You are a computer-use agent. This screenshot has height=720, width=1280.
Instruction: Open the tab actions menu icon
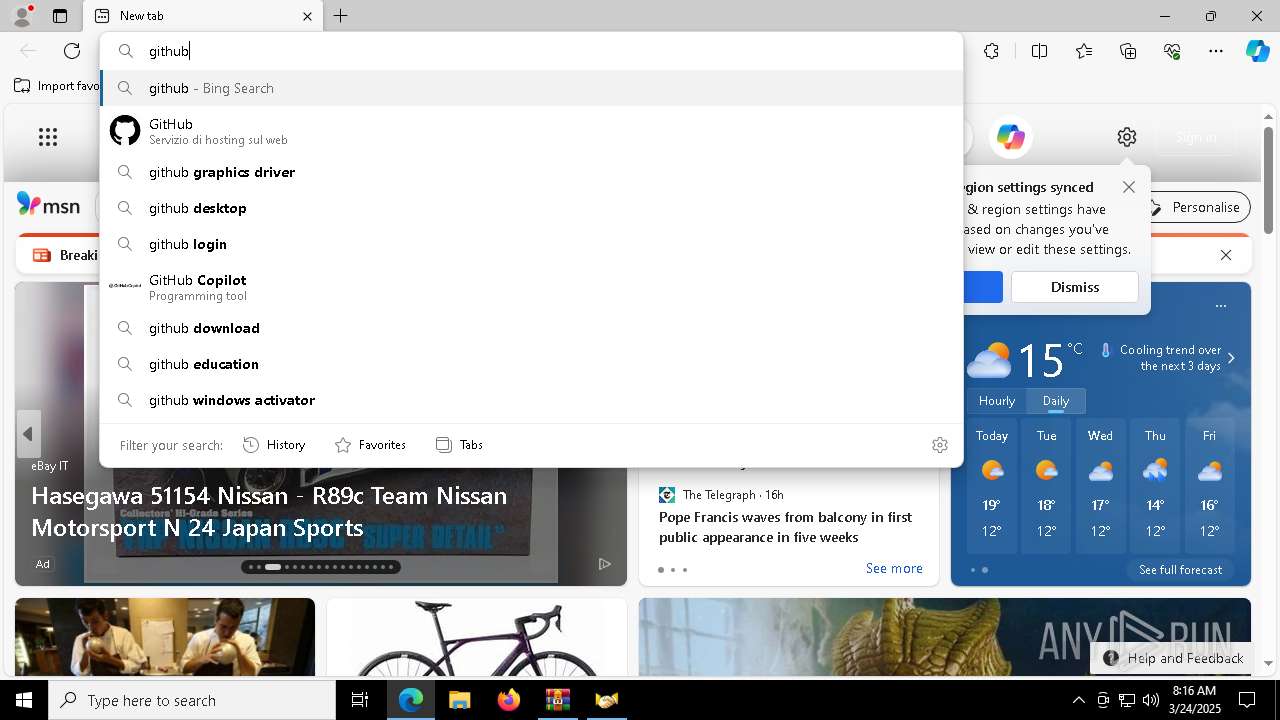60,16
